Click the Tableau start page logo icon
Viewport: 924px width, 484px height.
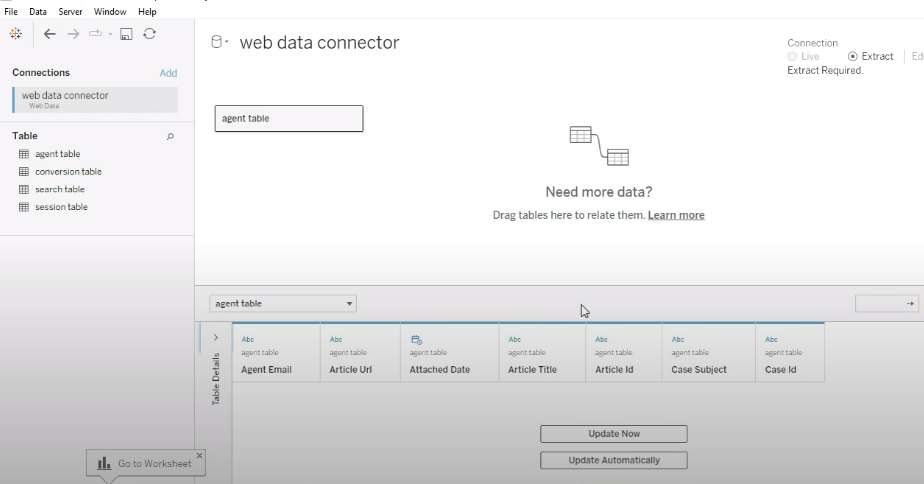click(x=15, y=33)
